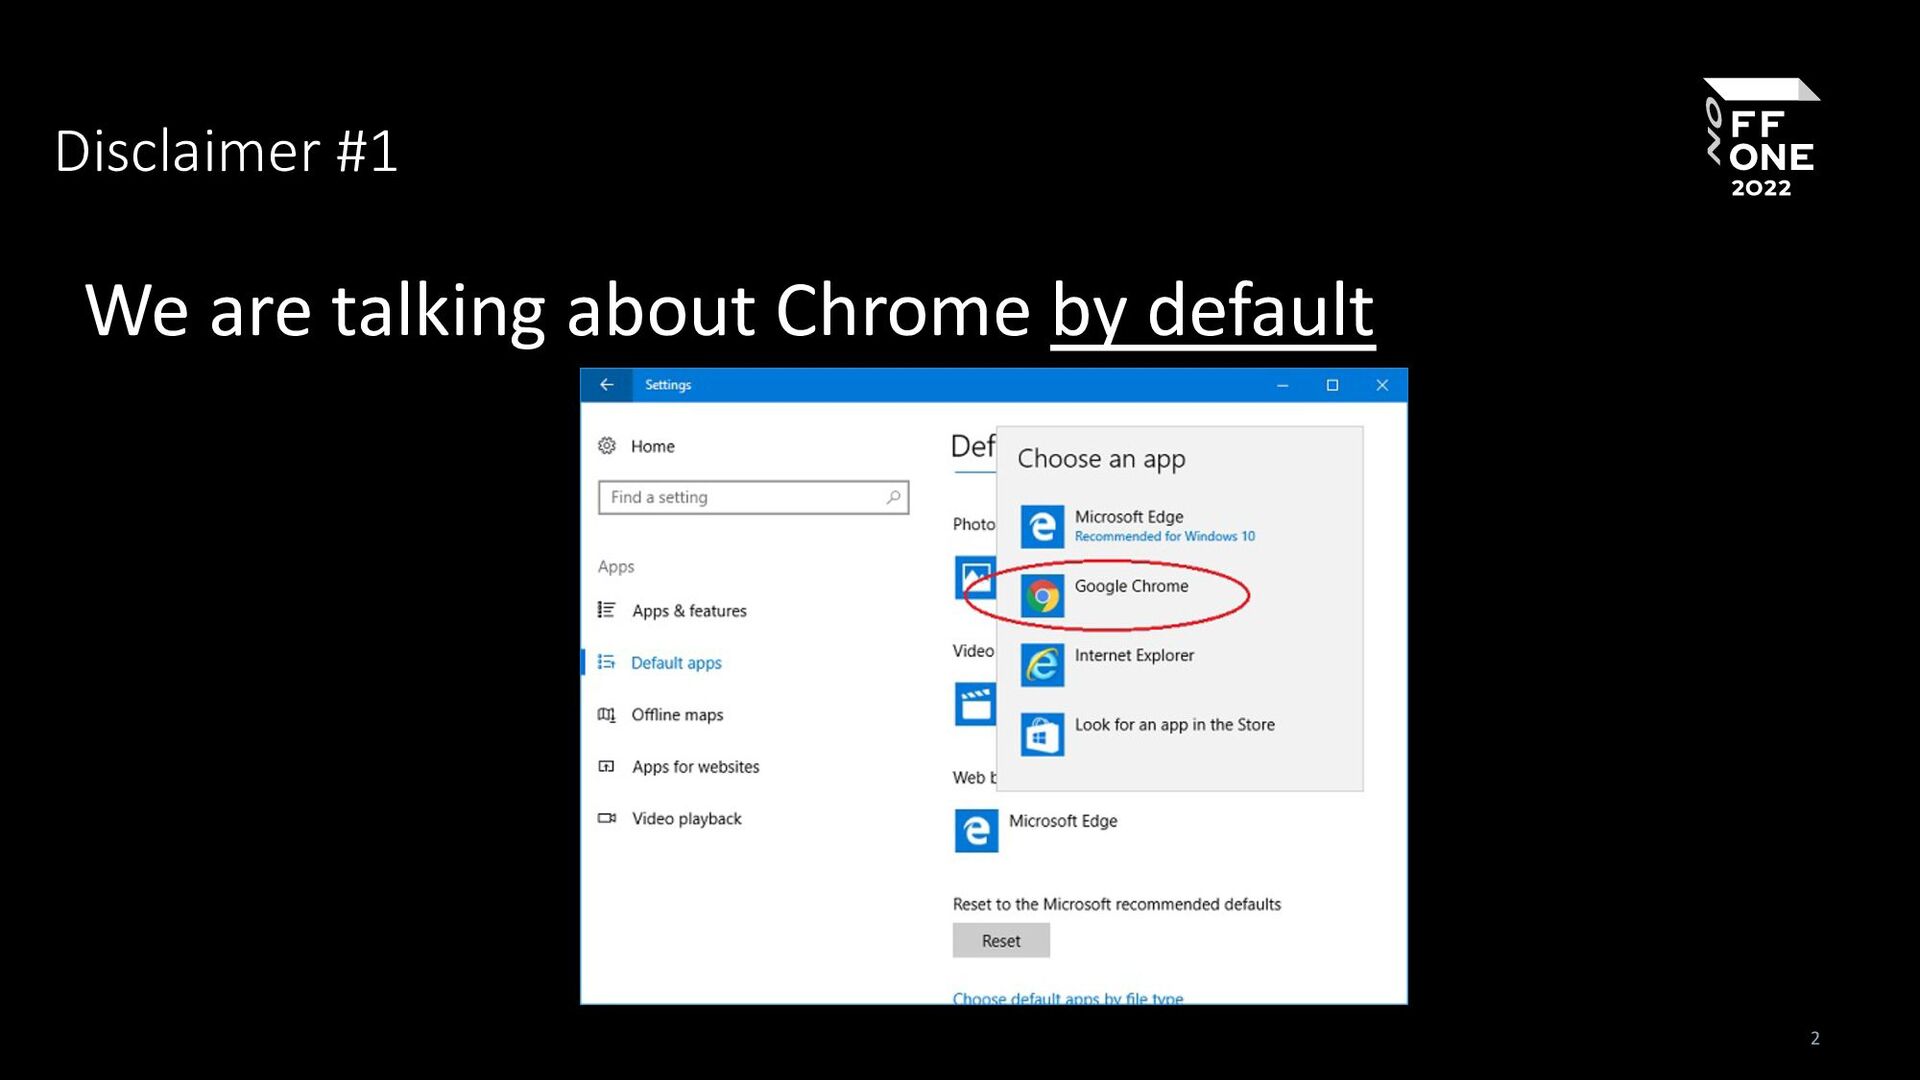1920x1080 pixels.
Task: Choose the Internet Explorer icon
Action: tap(1042, 665)
